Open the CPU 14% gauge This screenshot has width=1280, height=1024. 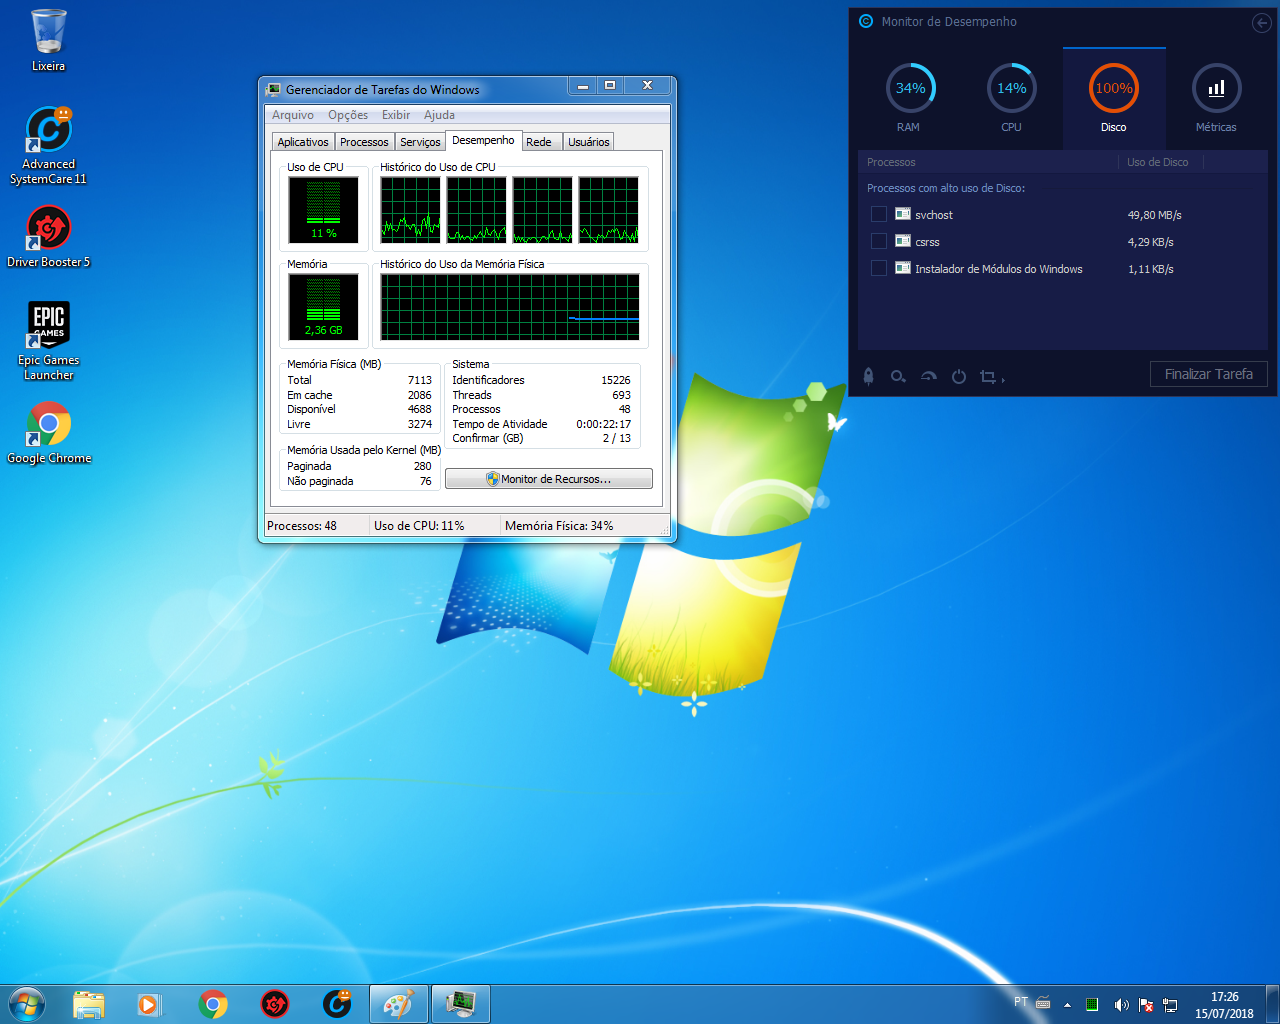tap(1012, 89)
